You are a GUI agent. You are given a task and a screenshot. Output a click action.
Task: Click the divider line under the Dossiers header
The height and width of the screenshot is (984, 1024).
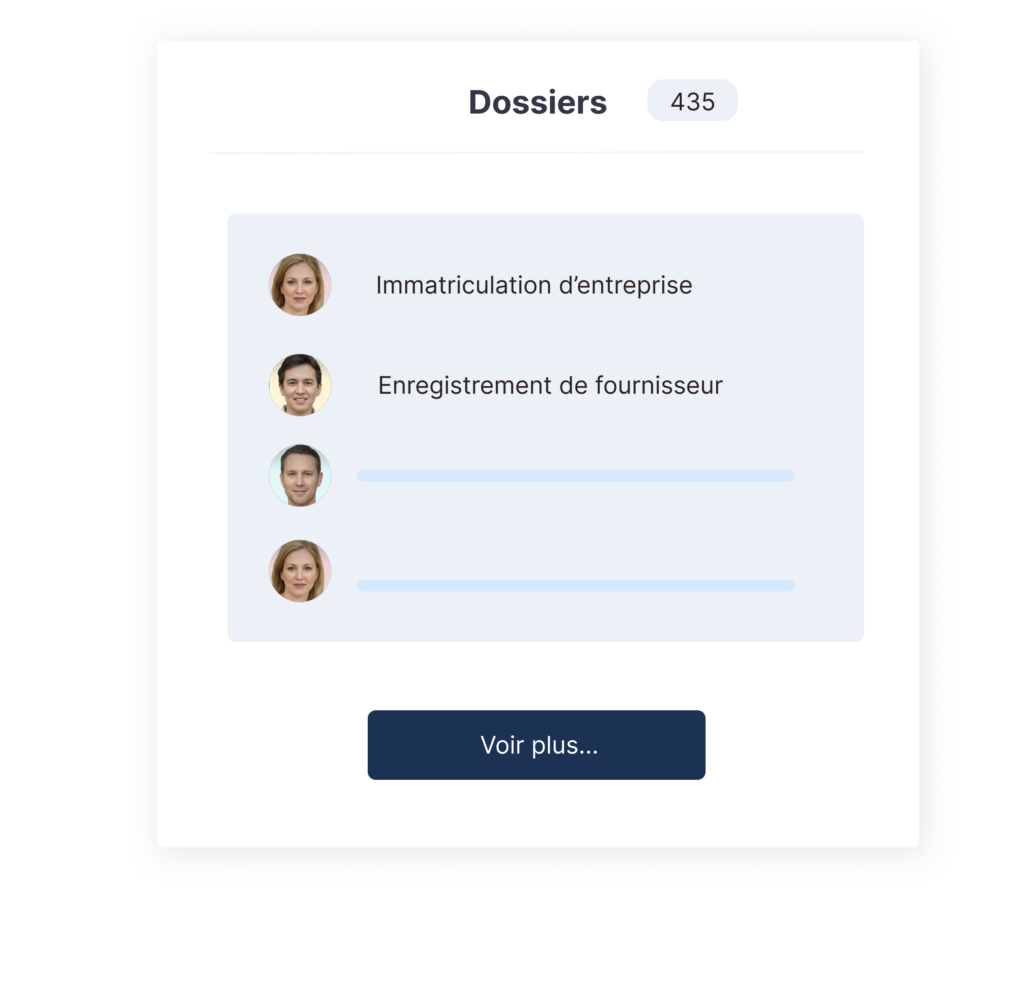tap(536, 152)
